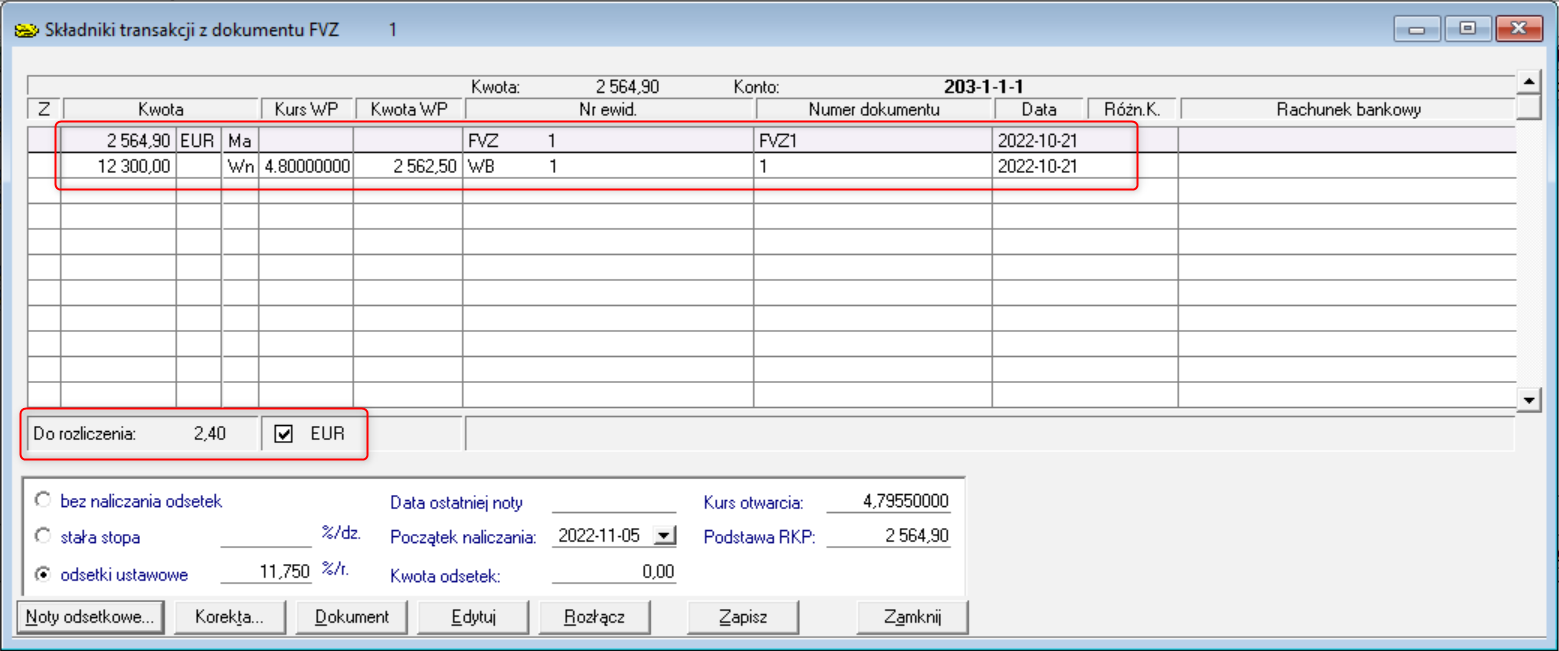Click the 'Do rozliczenia' value 2,40
This screenshot has width=1559, height=651.
[x=210, y=434]
